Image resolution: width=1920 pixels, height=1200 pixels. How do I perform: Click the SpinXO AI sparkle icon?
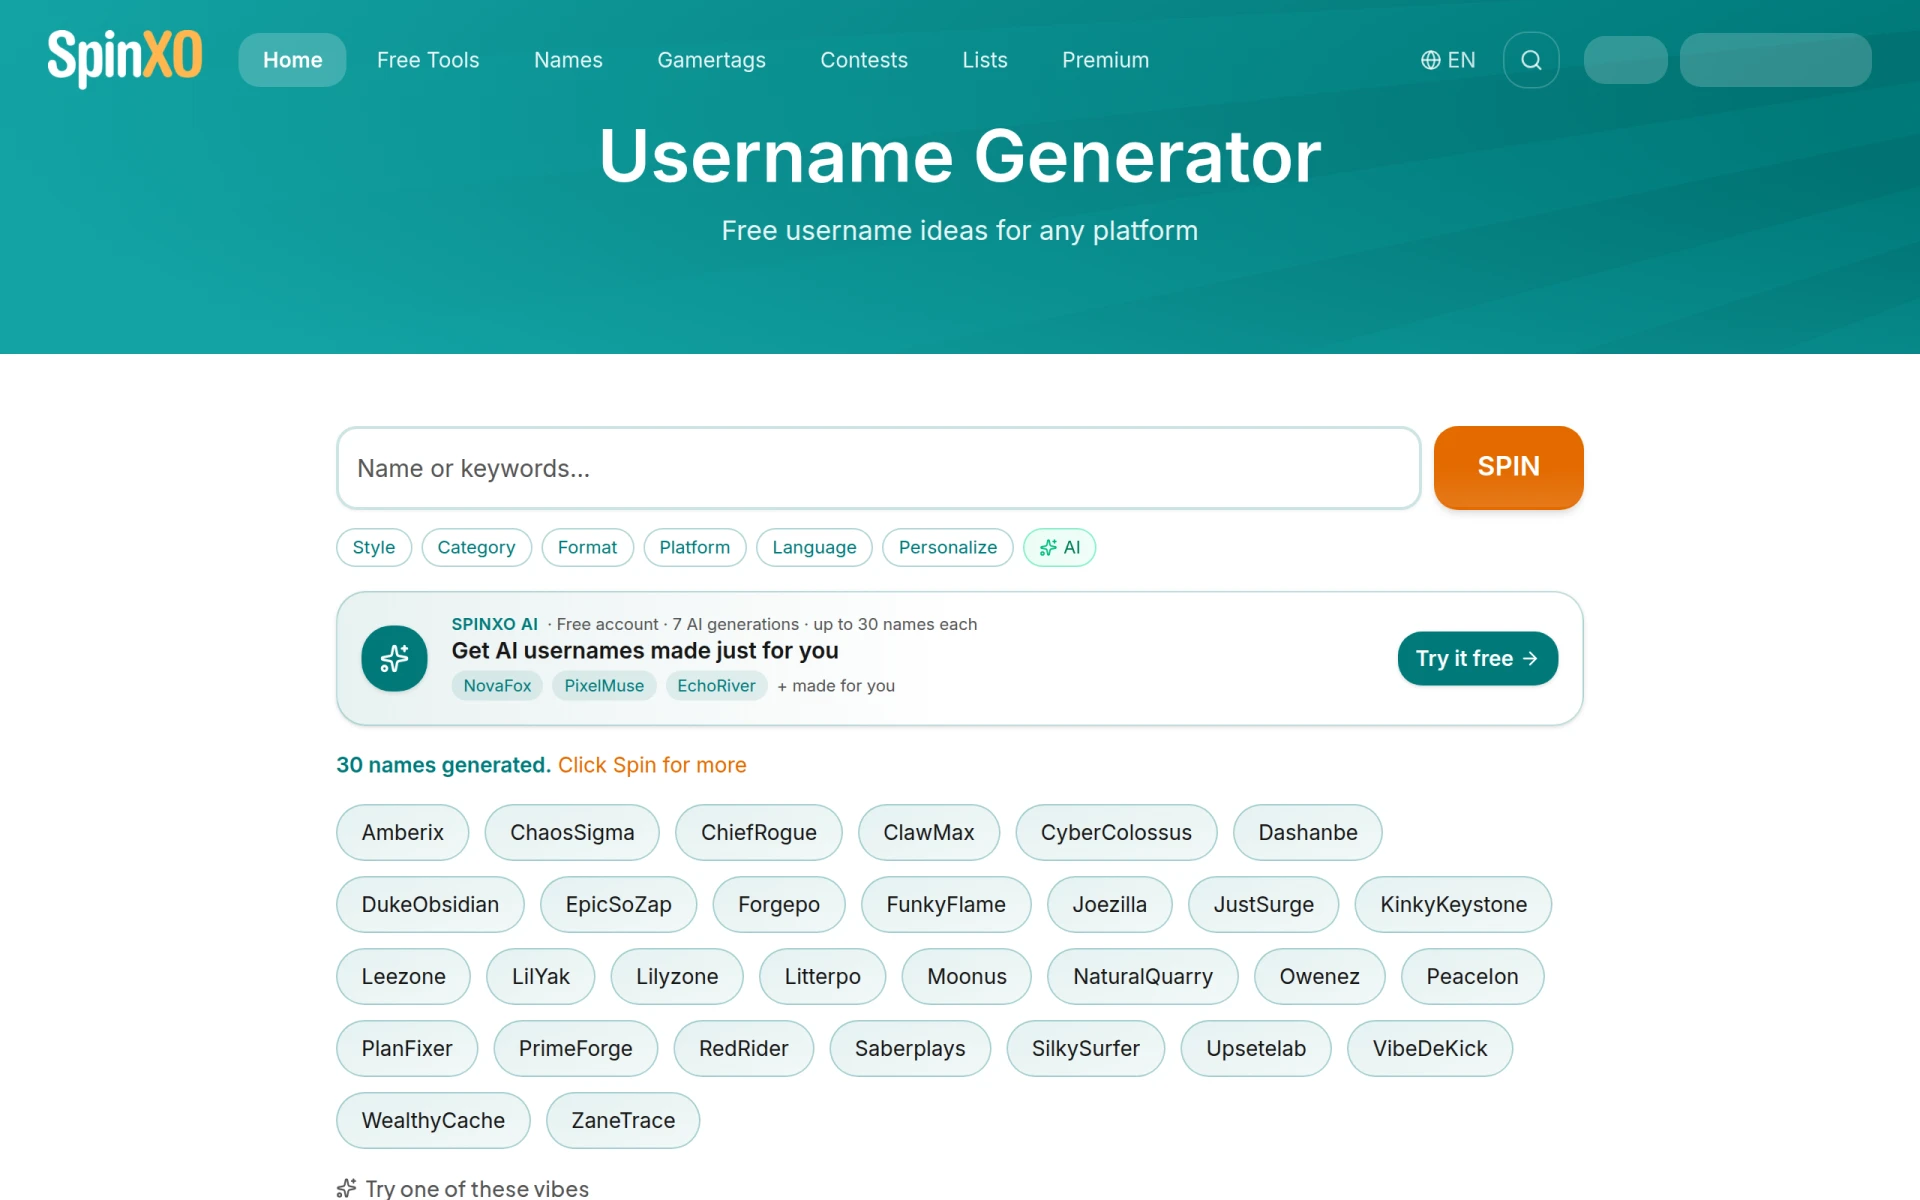pos(394,658)
